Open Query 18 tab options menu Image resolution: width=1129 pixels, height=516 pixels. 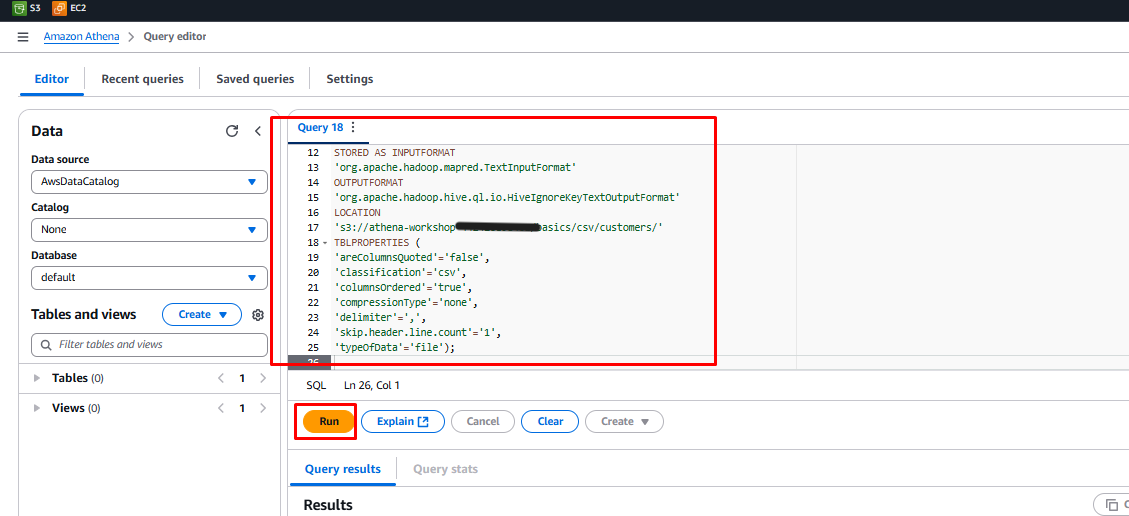pyautogui.click(x=353, y=128)
